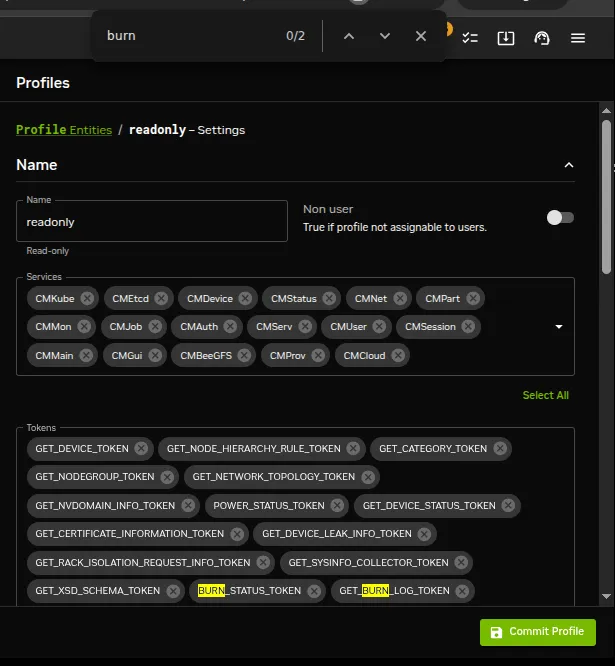Remove CMStatus service chip
615x666 pixels.
pyautogui.click(x=329, y=298)
